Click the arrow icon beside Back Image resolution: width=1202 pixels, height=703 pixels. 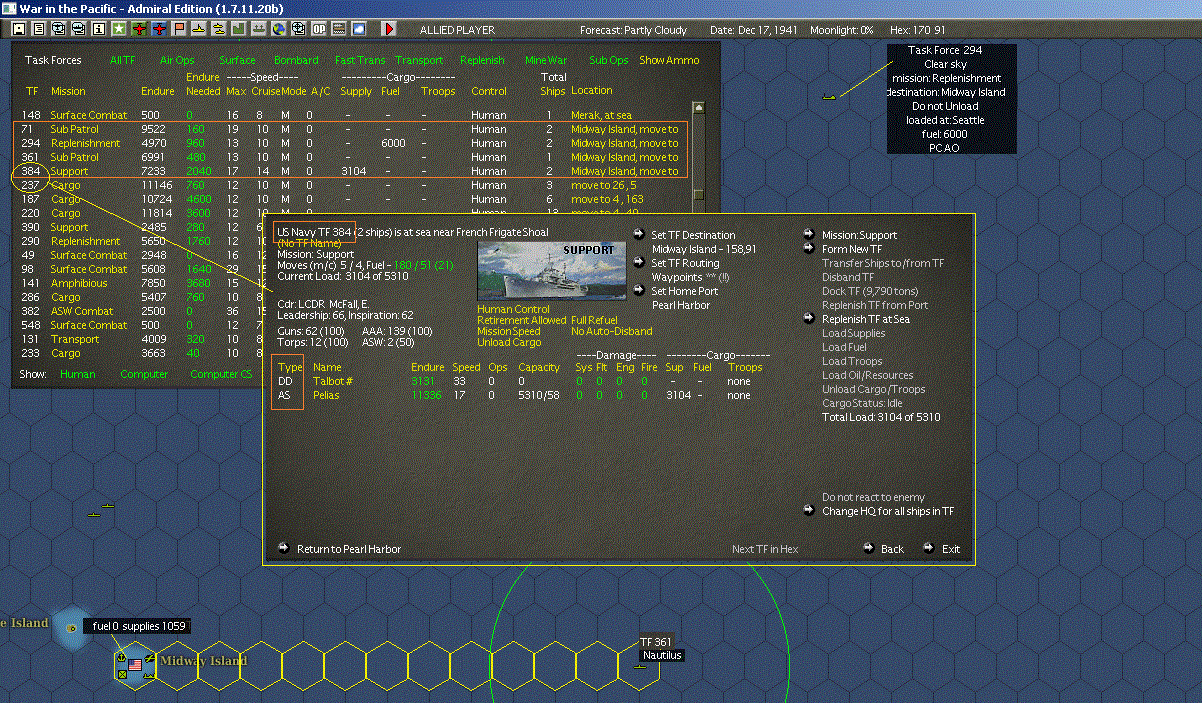(869, 548)
